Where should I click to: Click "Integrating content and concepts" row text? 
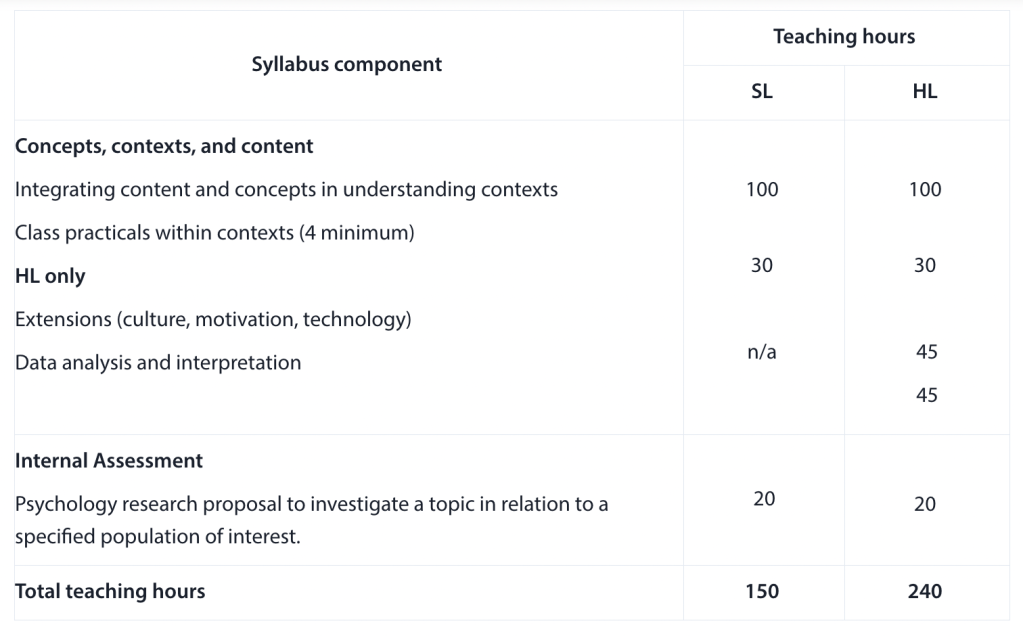click(286, 189)
